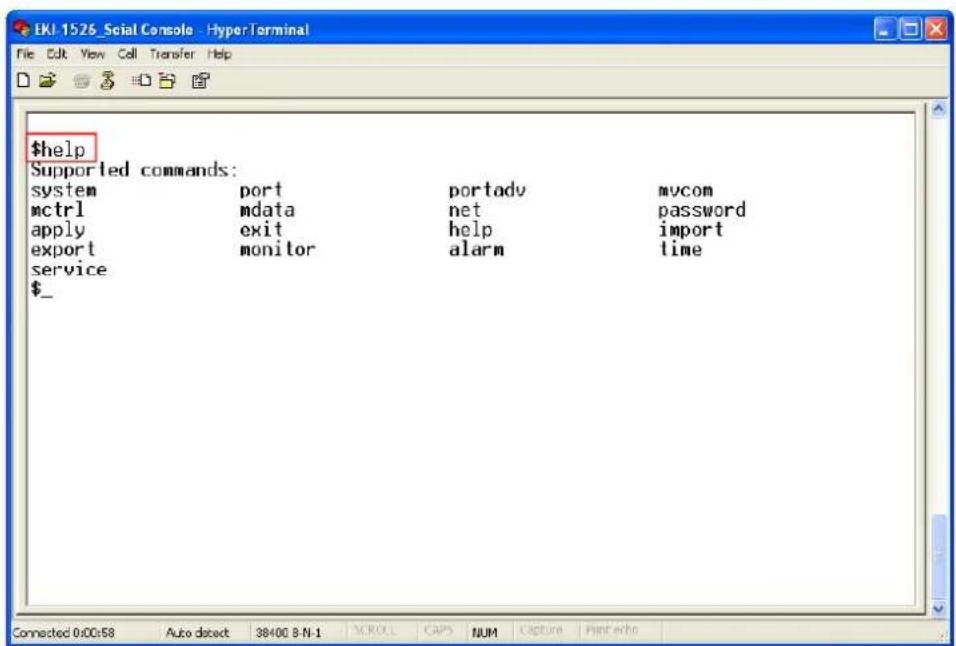The width and height of the screenshot is (956, 646).
Task: Click '38400 8-N-1' status bar entry
Action: 288,632
